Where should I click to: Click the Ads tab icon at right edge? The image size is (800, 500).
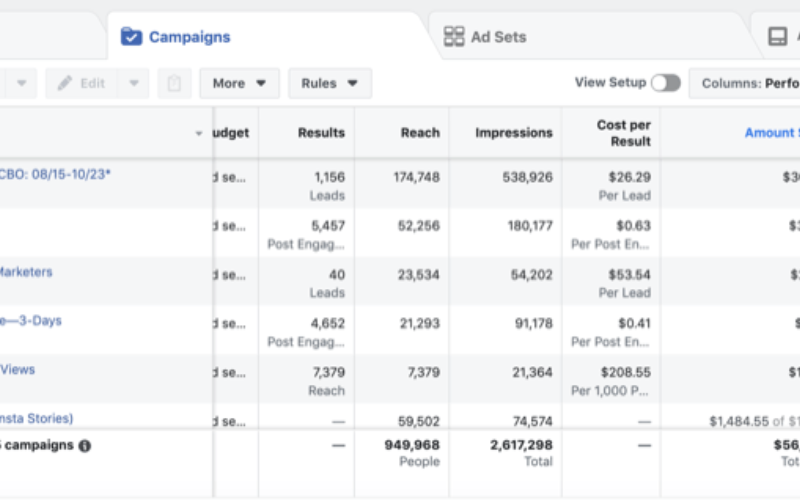(x=777, y=37)
